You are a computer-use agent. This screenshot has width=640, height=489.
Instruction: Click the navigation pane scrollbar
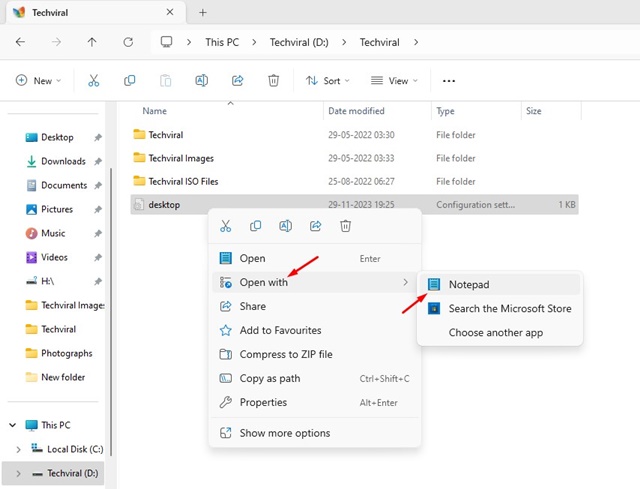[x=111, y=312]
